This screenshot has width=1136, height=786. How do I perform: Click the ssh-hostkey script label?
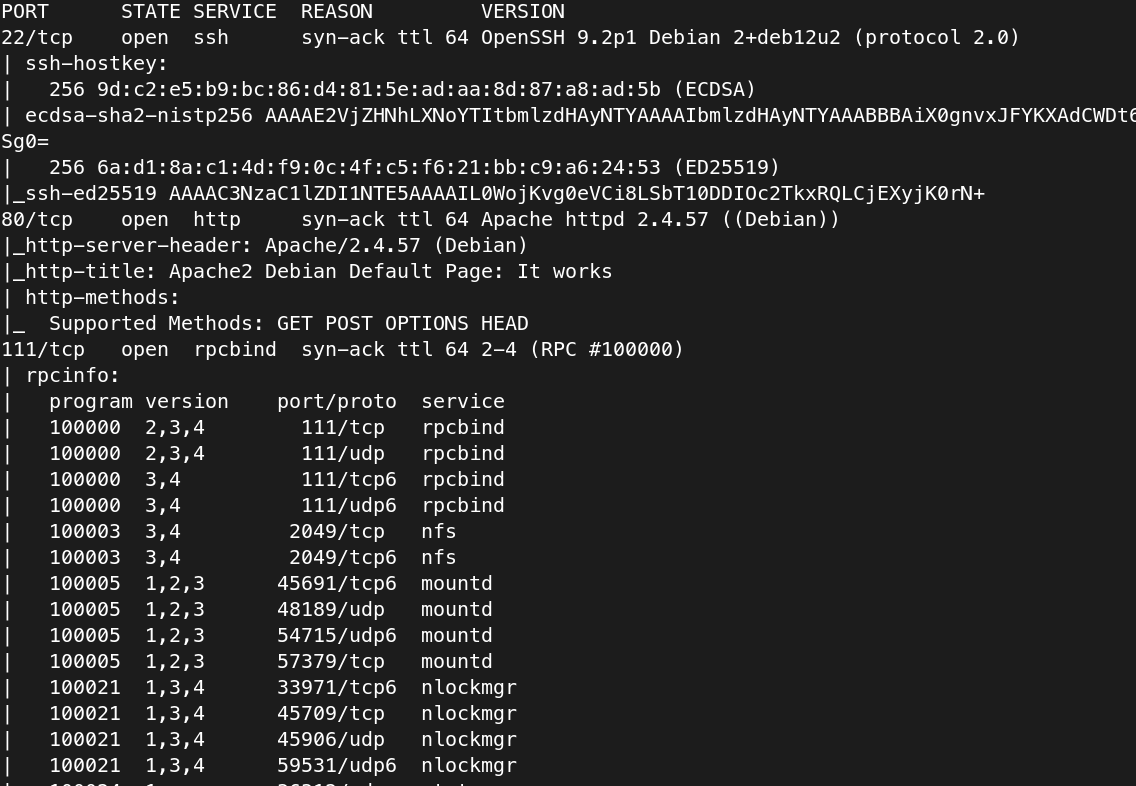click(x=96, y=64)
